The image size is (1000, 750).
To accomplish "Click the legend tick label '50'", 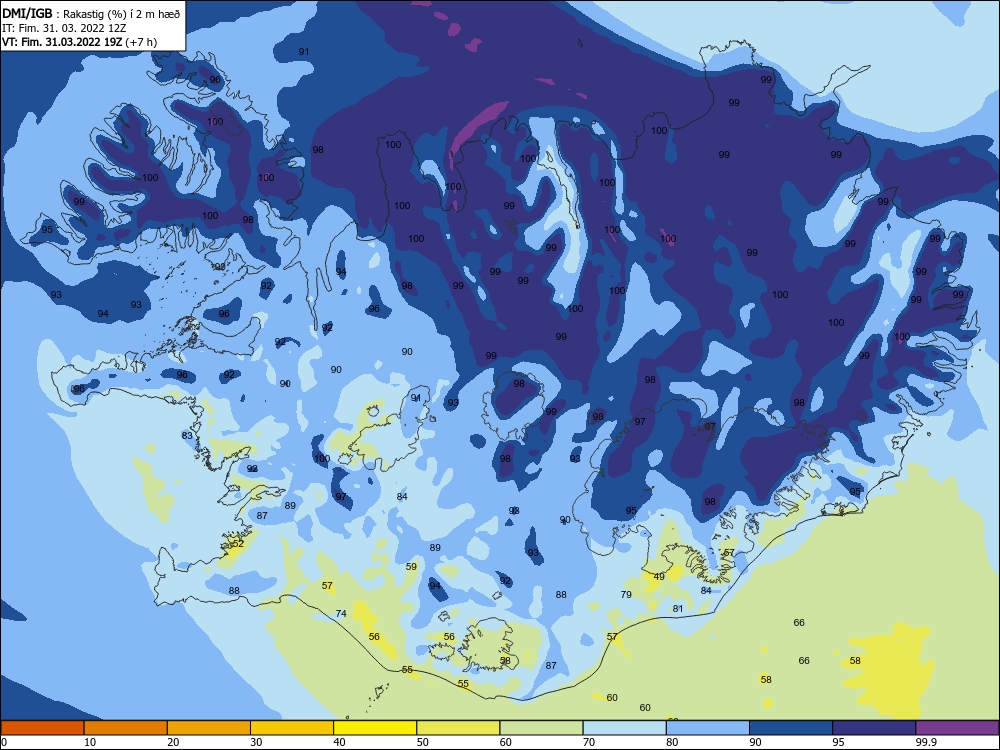I will pyautogui.click(x=423, y=742).
